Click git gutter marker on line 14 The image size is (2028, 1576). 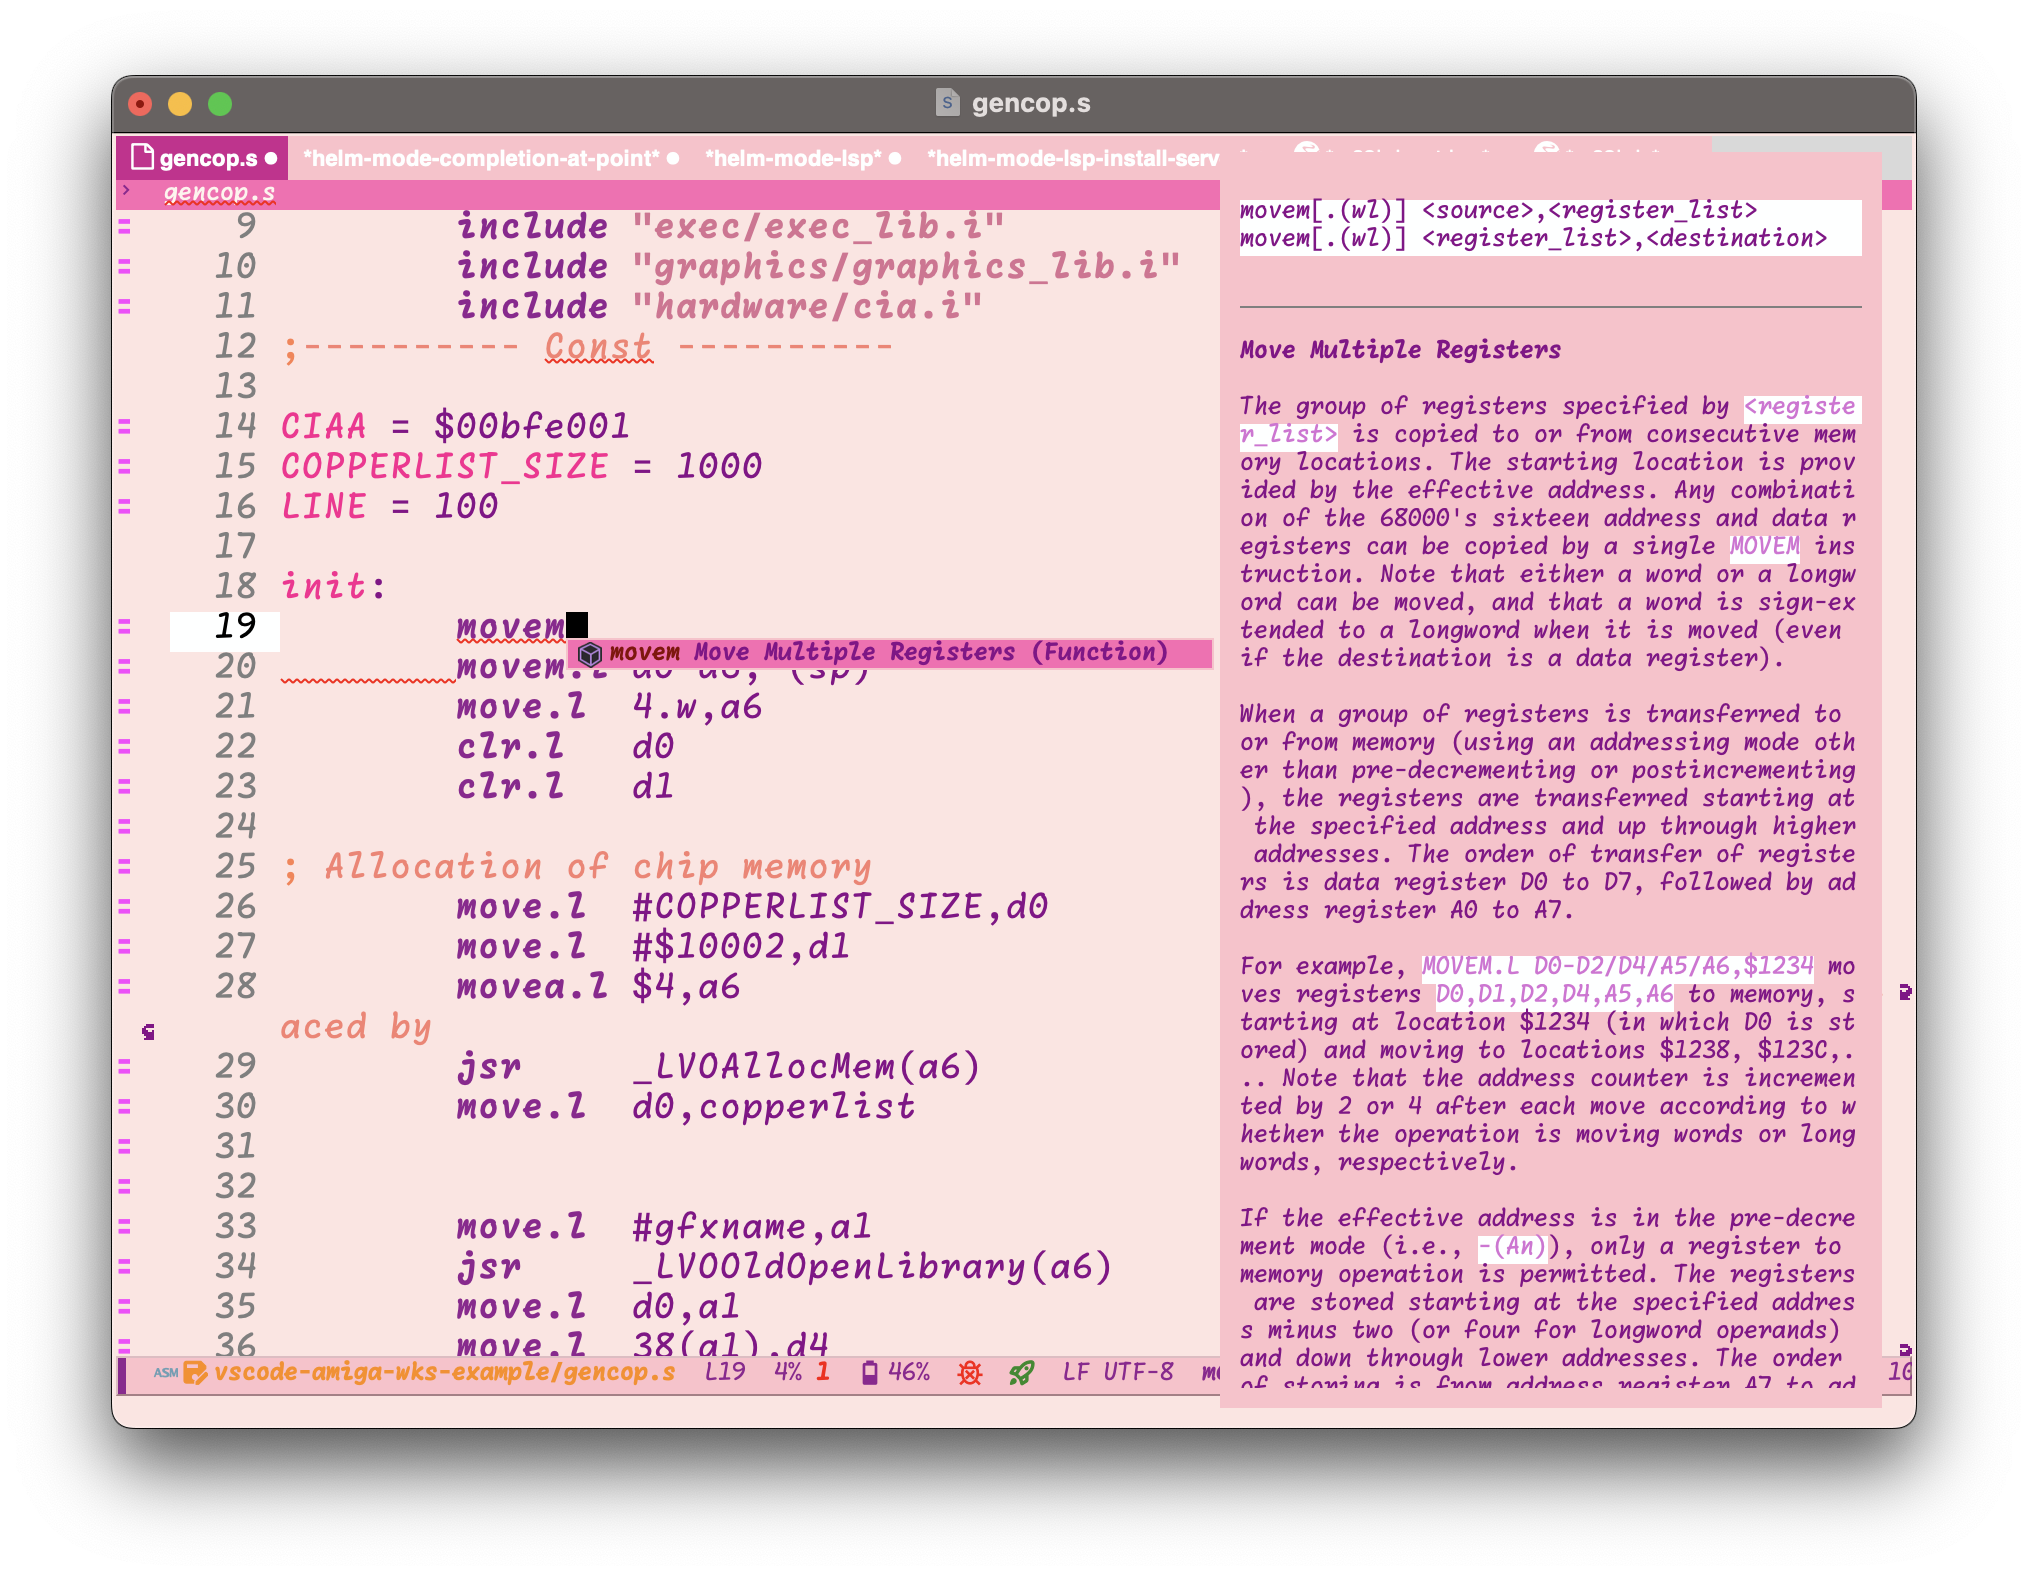(x=125, y=427)
